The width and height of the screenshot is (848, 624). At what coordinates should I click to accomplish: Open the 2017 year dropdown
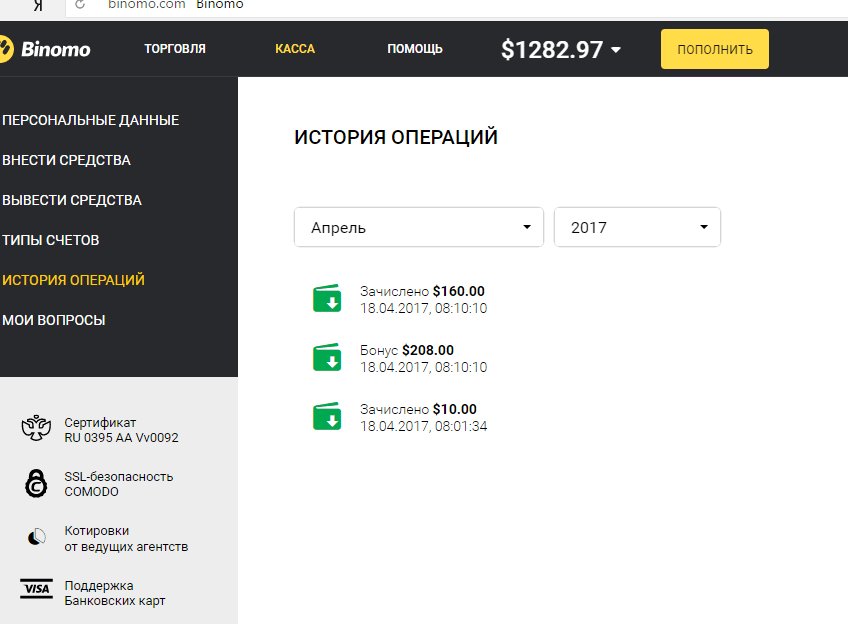[x=637, y=227]
